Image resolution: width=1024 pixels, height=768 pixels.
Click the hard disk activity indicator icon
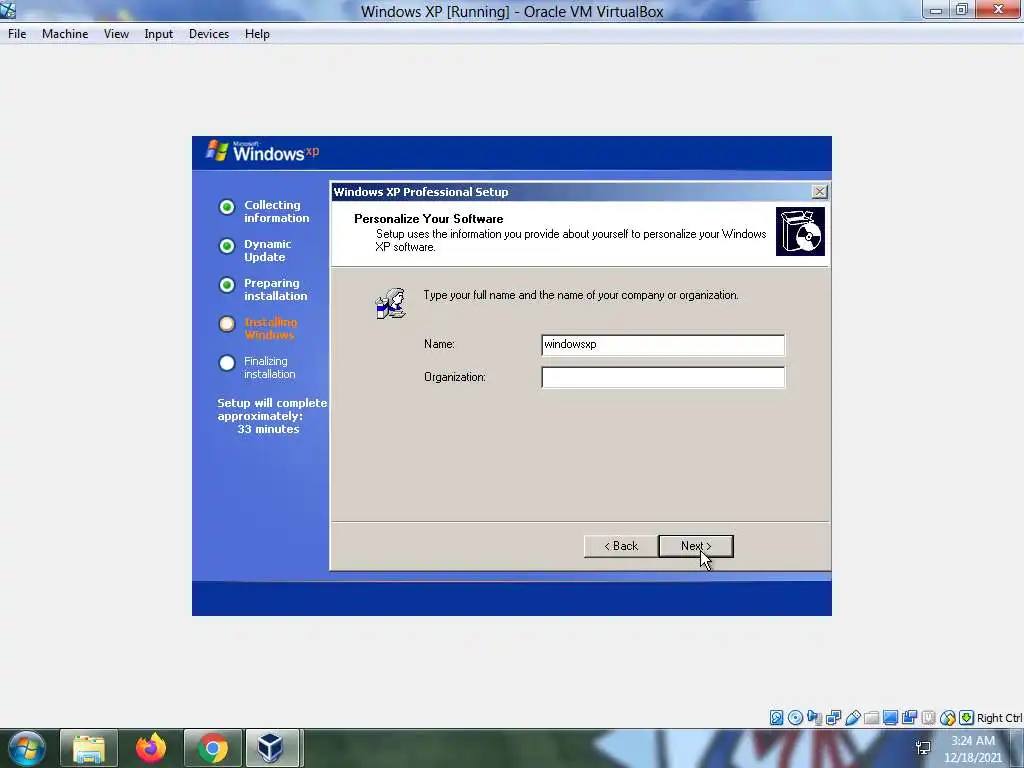(x=776, y=718)
